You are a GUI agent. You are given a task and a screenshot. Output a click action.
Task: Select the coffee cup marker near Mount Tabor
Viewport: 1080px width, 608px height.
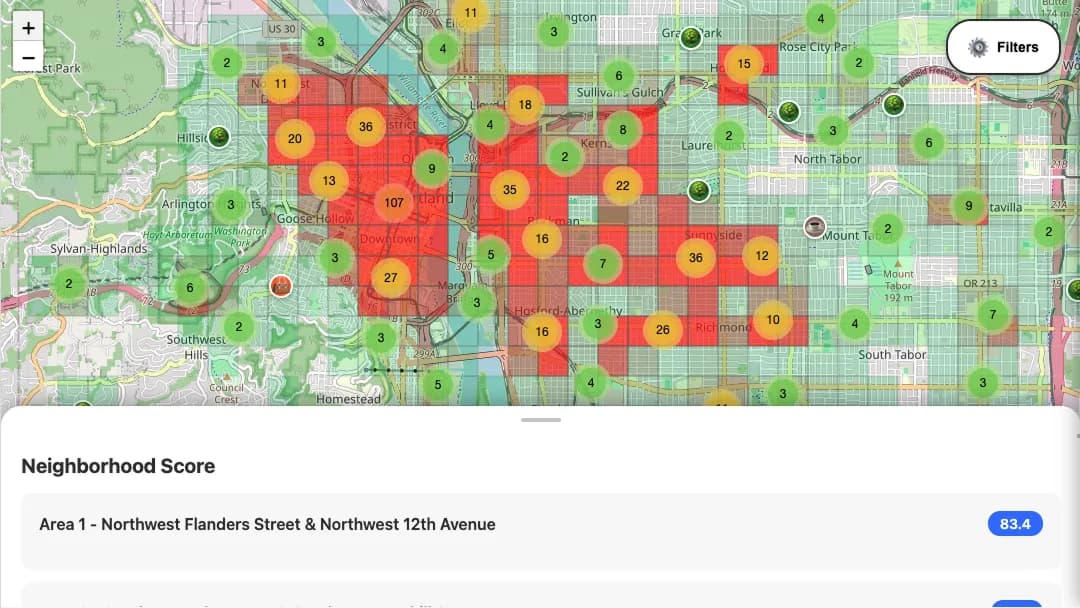coord(815,228)
